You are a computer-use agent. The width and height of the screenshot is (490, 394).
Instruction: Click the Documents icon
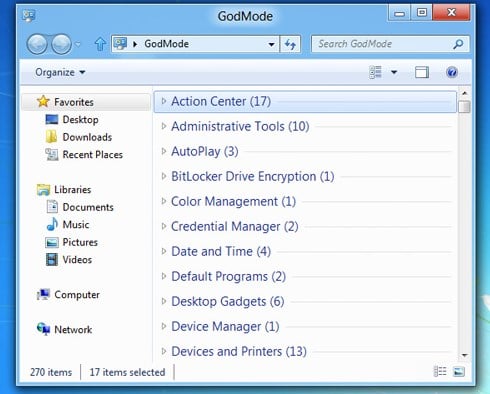[x=52, y=207]
